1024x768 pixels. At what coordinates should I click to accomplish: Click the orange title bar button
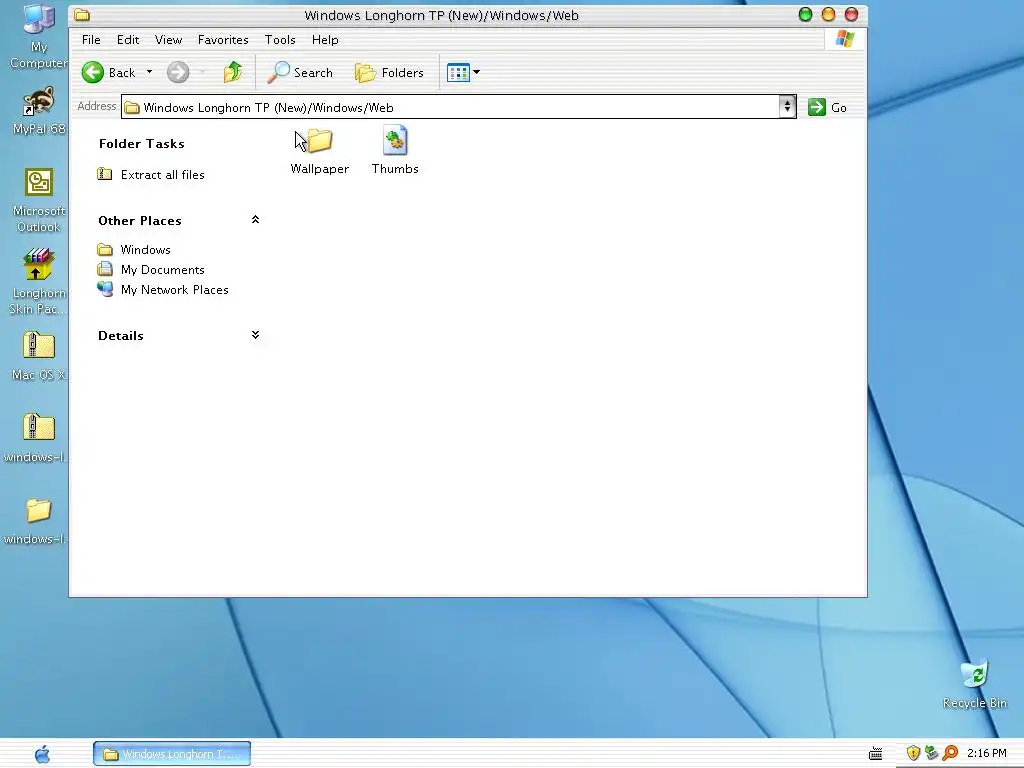point(828,14)
